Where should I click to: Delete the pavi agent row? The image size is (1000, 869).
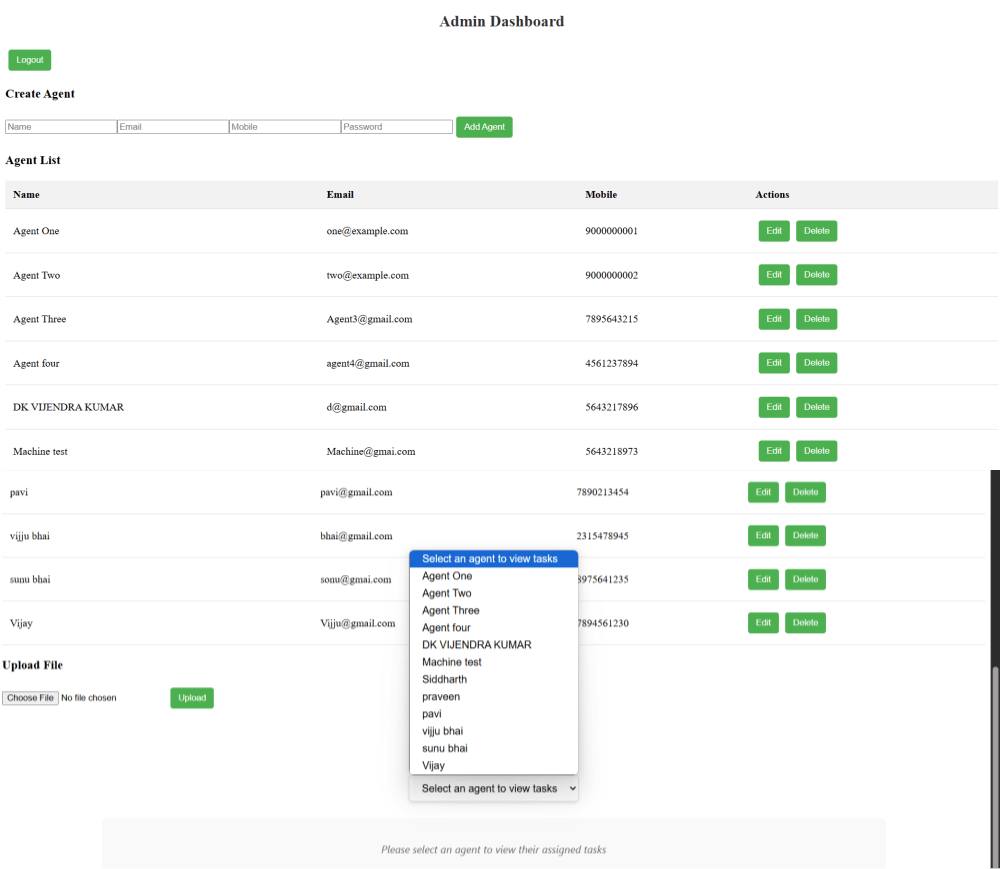tap(805, 492)
